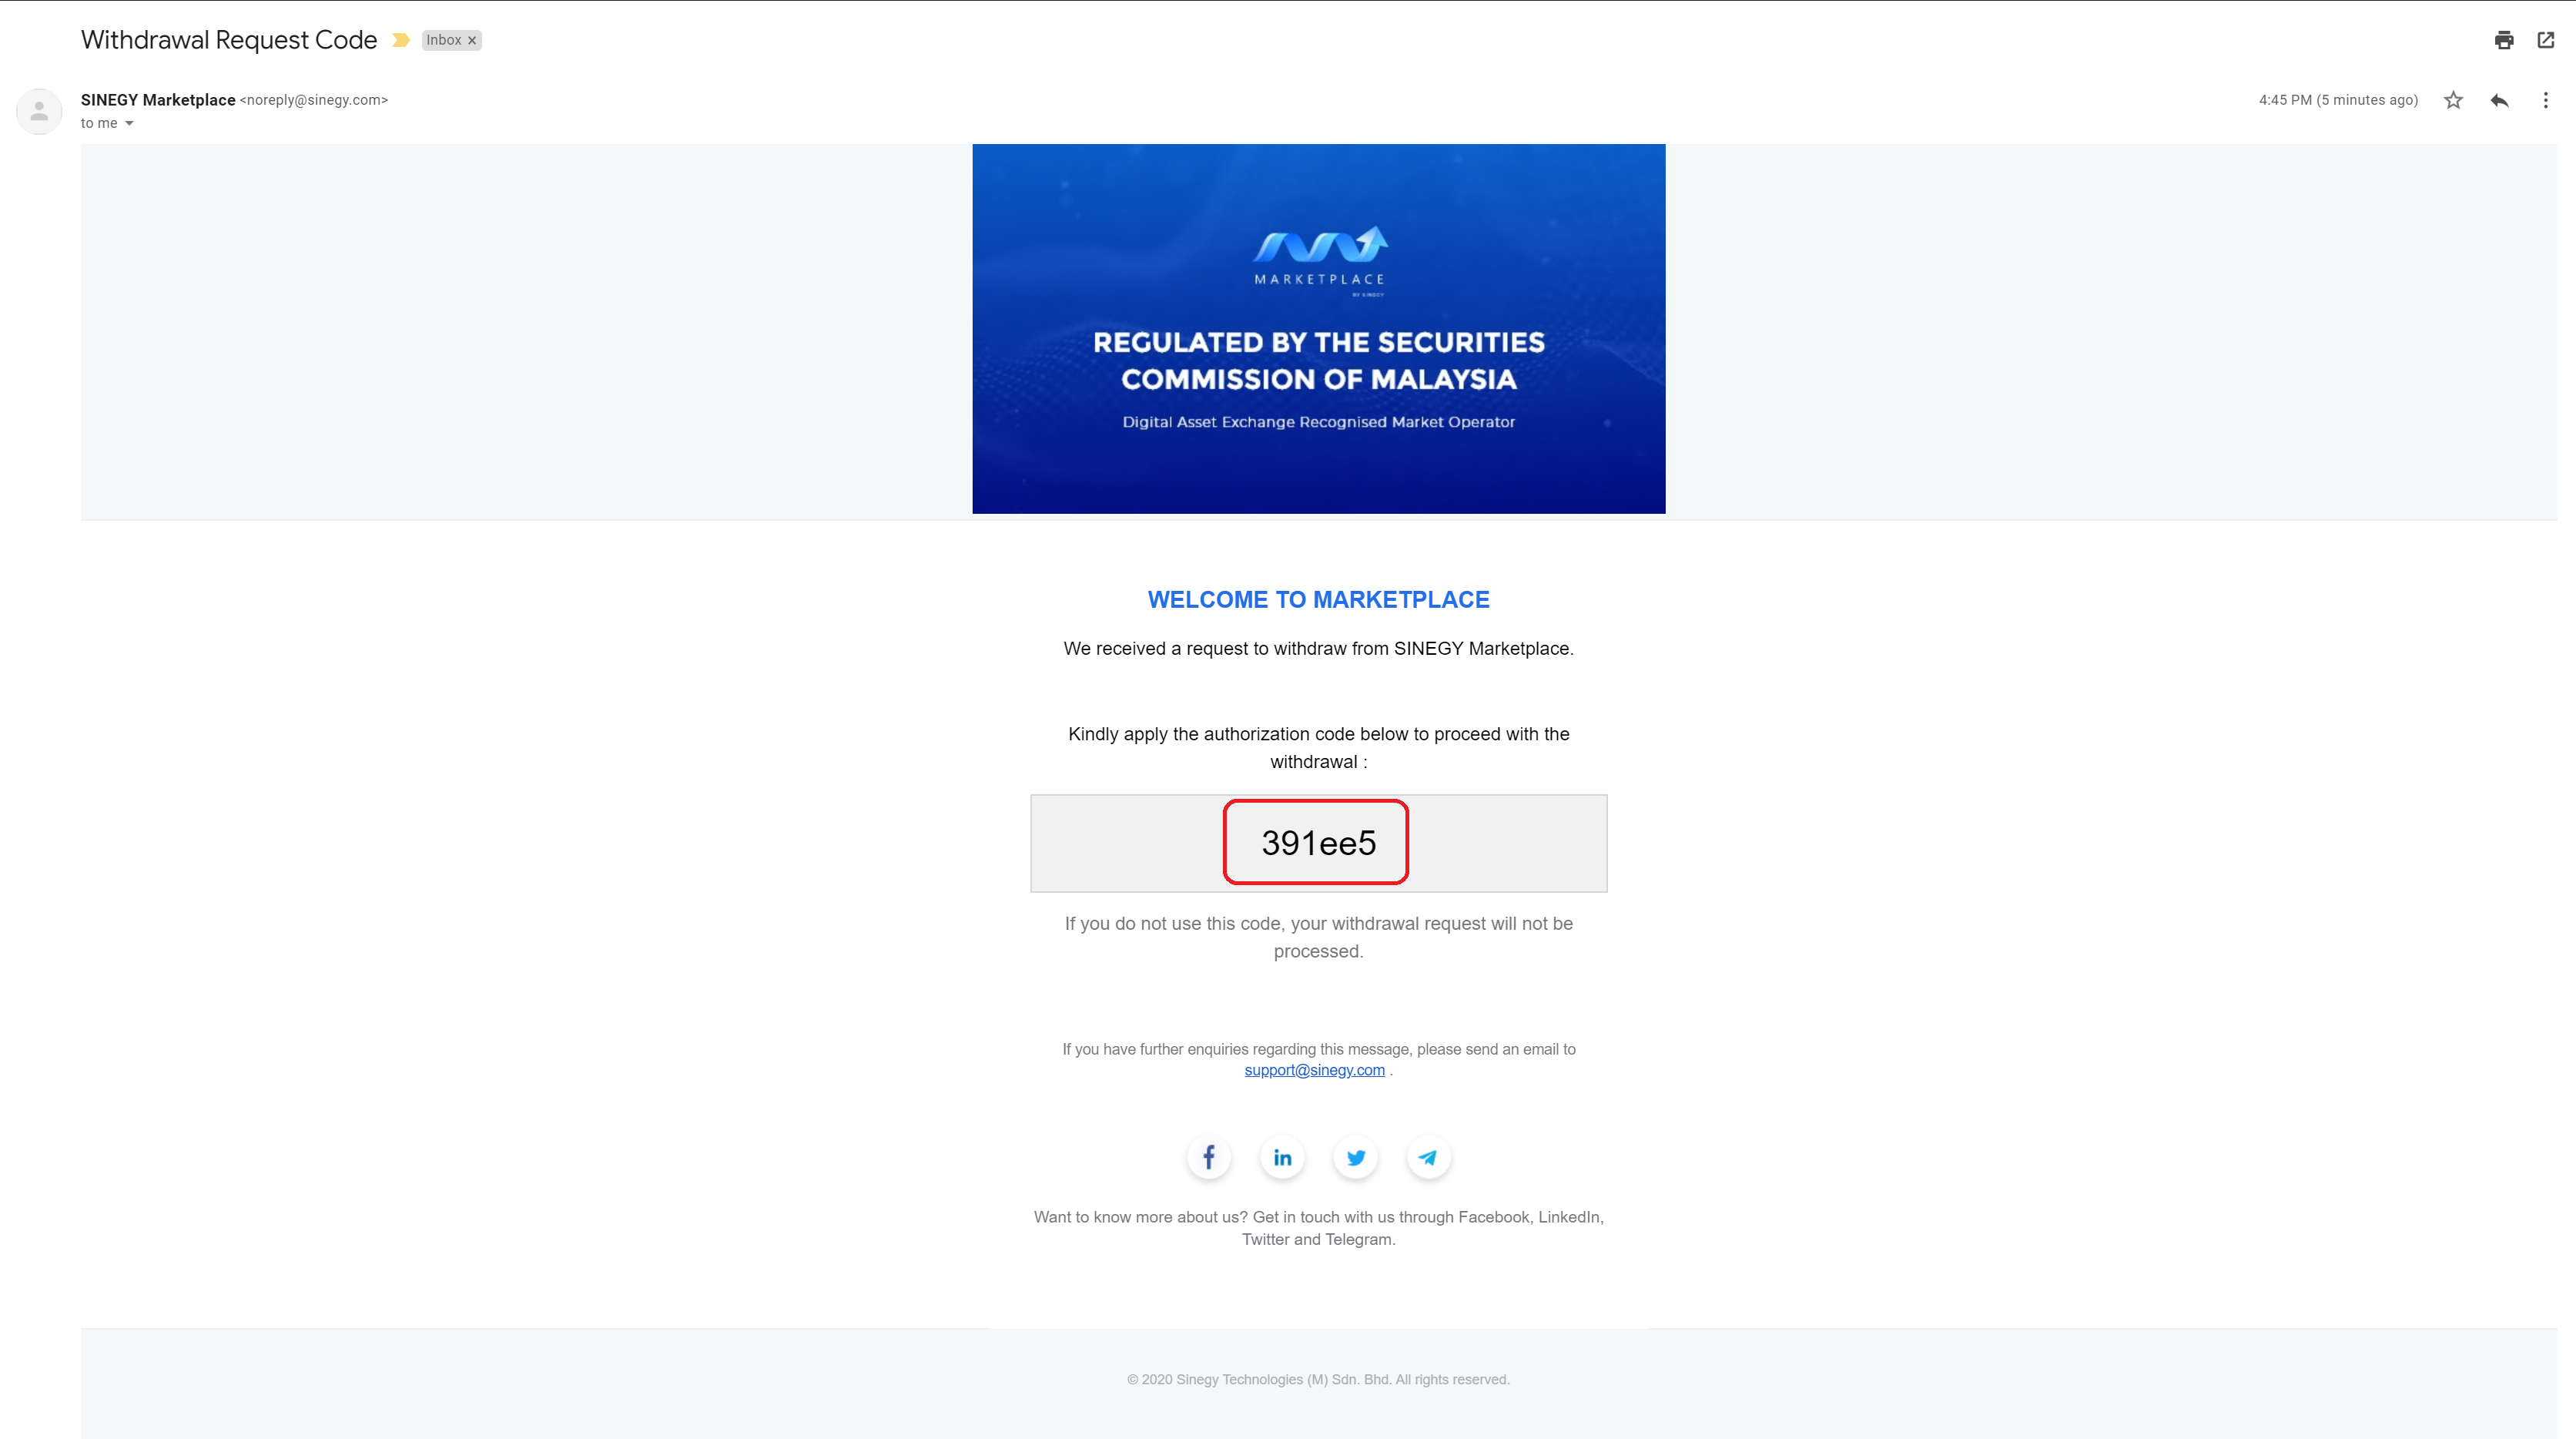This screenshot has height=1439, width=2576.
Task: Click the authorization code input field
Action: (1318, 840)
